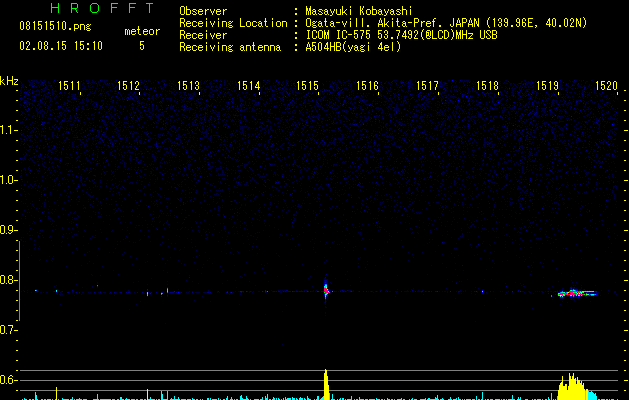Click time axis label 1514
This screenshot has width=629, height=400.
[x=248, y=86]
